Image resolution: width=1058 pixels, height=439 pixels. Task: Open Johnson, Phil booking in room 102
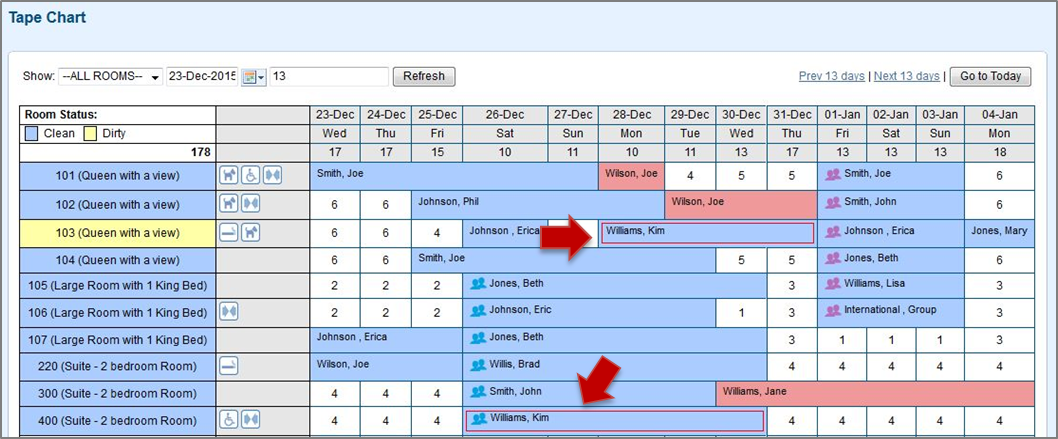(x=538, y=204)
